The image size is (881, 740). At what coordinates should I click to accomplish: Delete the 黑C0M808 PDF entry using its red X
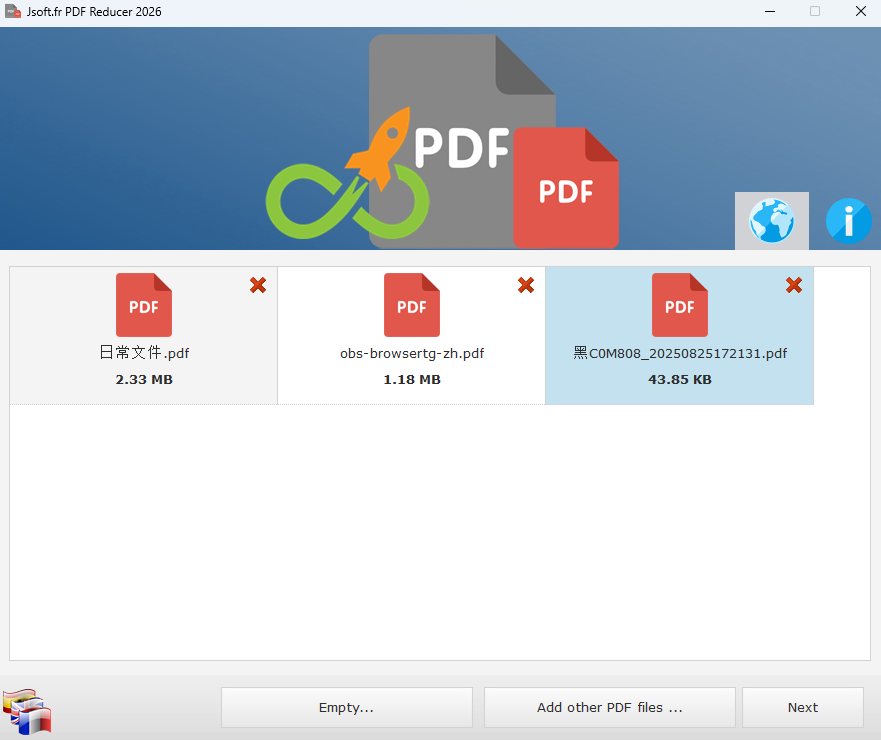click(x=794, y=286)
